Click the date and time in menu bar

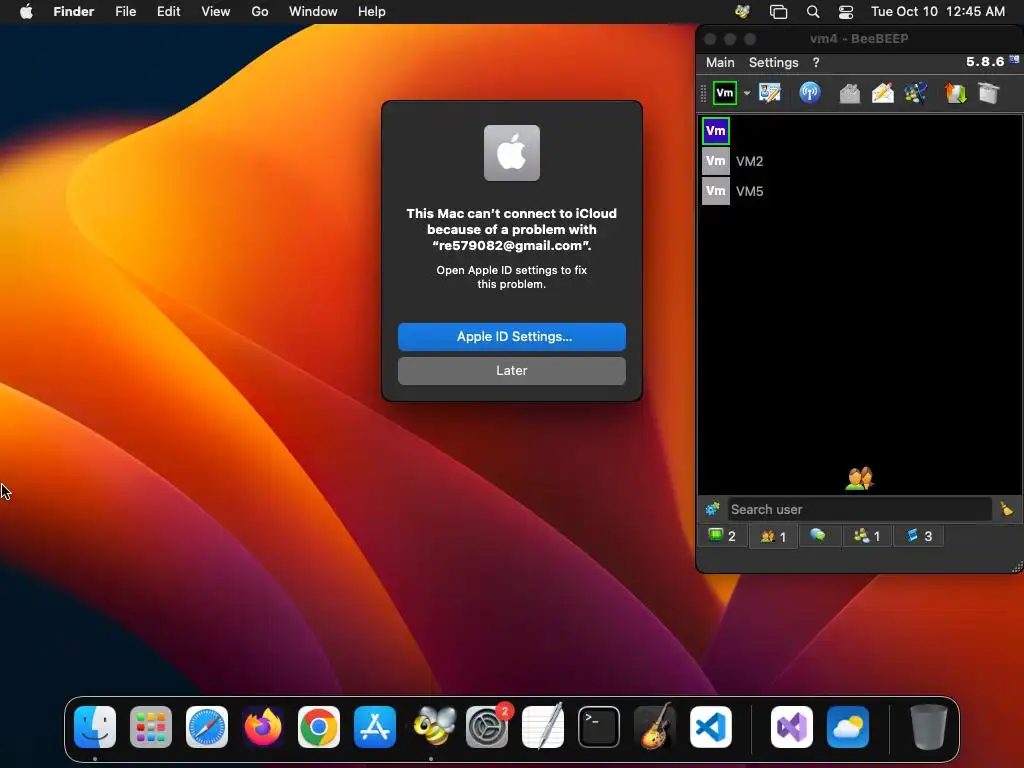pos(938,12)
